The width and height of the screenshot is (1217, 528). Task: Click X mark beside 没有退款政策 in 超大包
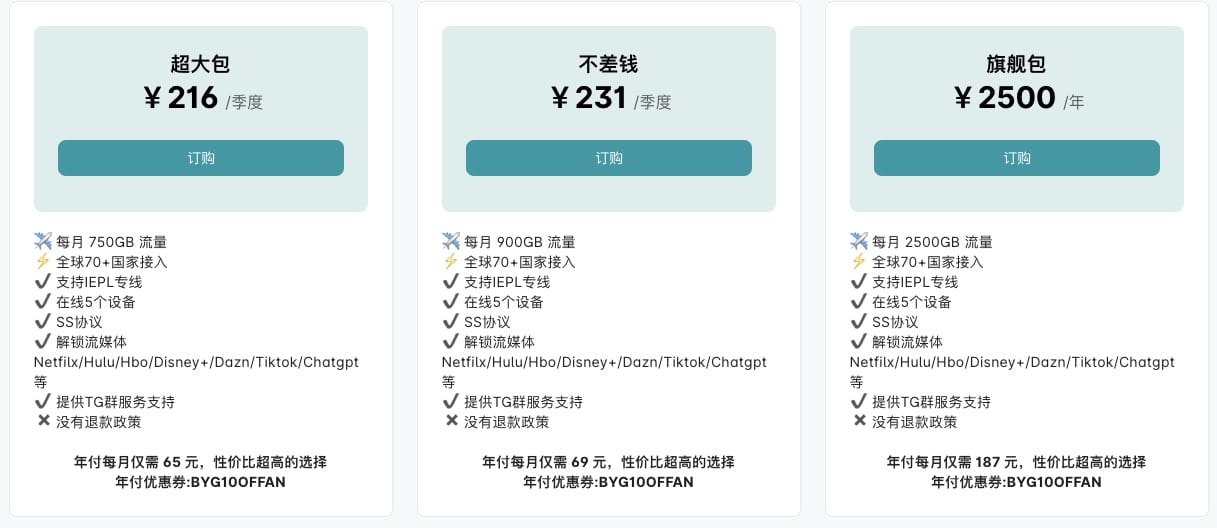(x=43, y=421)
